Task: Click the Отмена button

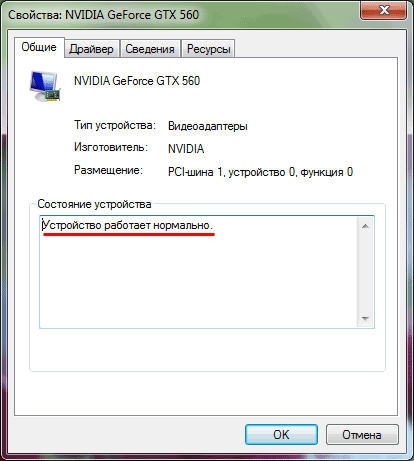Action: coord(362,434)
